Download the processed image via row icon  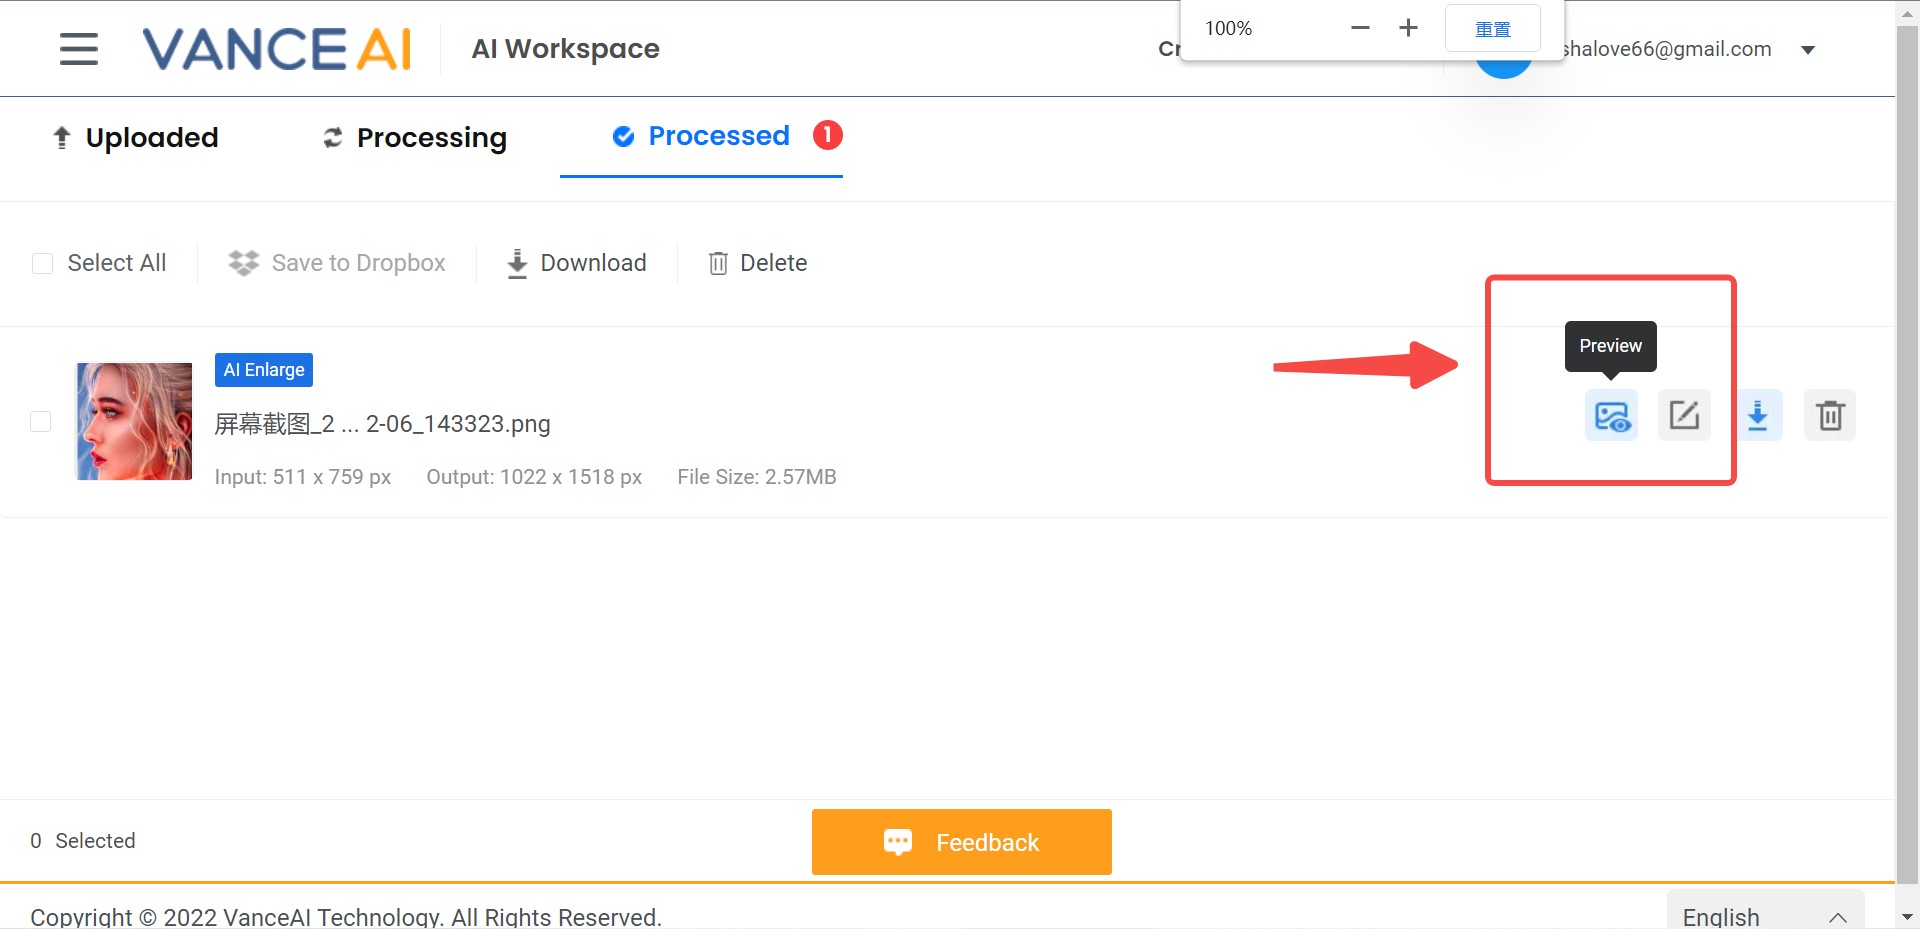1757,415
